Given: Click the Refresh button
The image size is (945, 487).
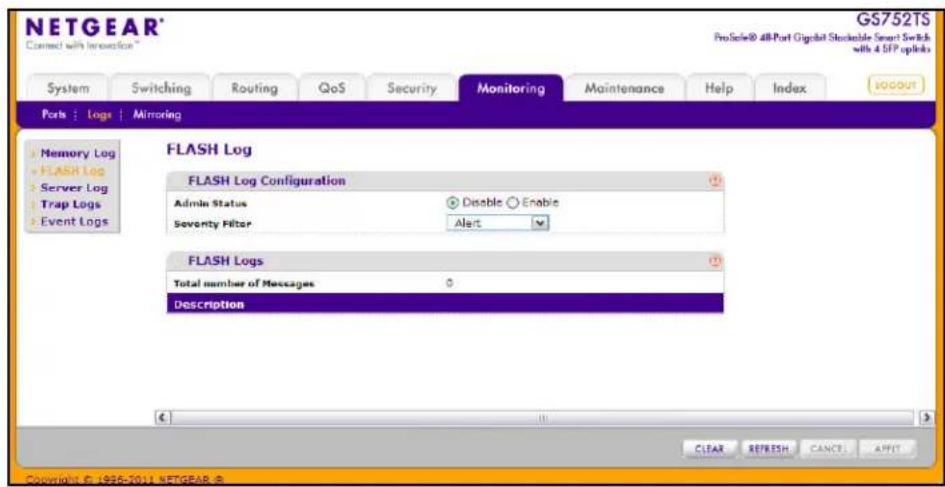Looking at the screenshot, I should point(770,449).
